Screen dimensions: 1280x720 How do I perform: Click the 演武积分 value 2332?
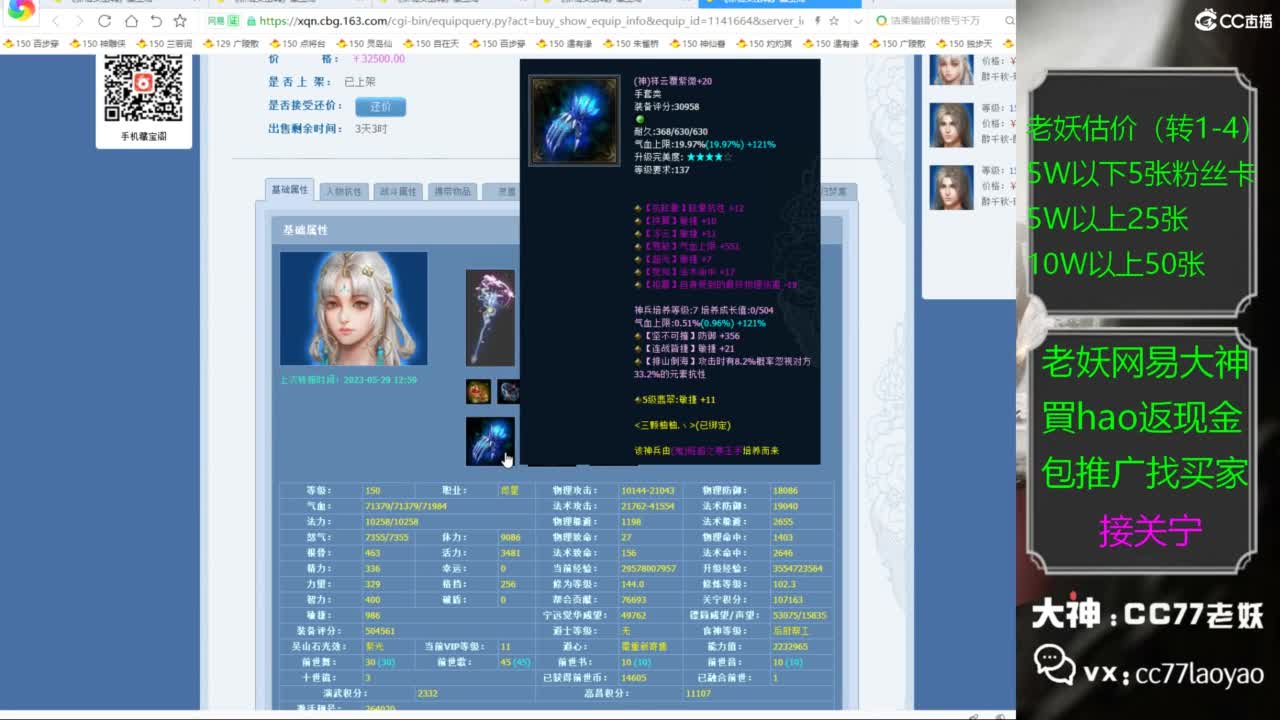click(x=428, y=693)
